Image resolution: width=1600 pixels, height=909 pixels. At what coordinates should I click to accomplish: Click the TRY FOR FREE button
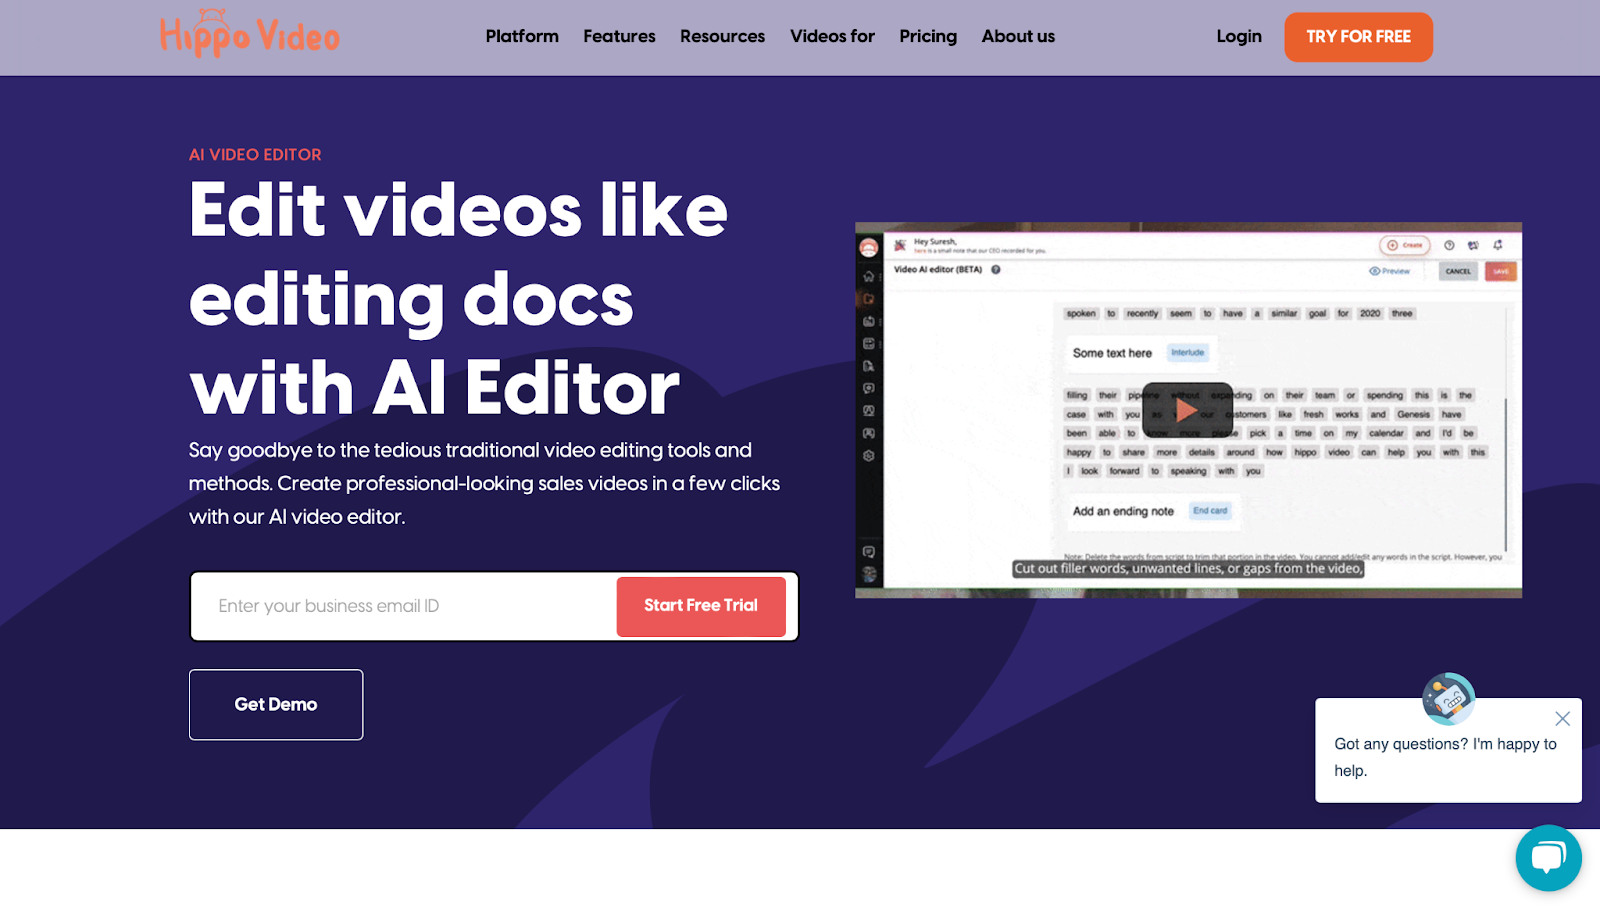[1358, 37]
